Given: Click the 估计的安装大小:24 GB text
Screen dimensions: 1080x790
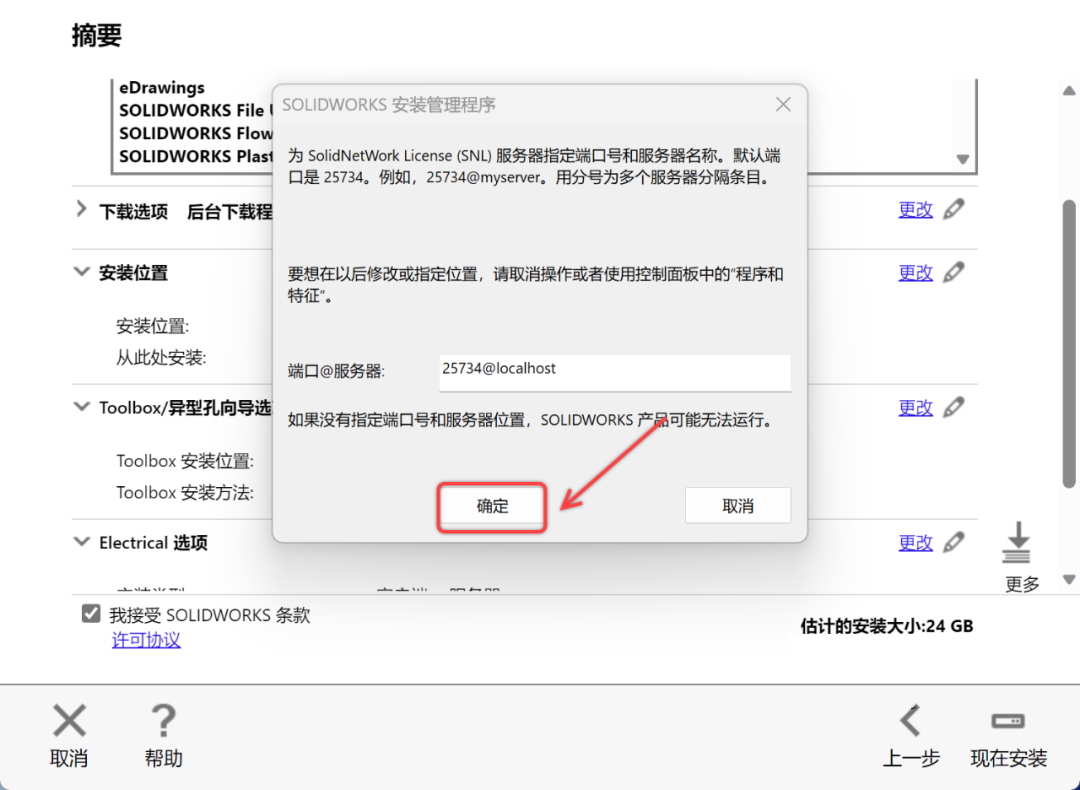Looking at the screenshot, I should coord(886,626).
